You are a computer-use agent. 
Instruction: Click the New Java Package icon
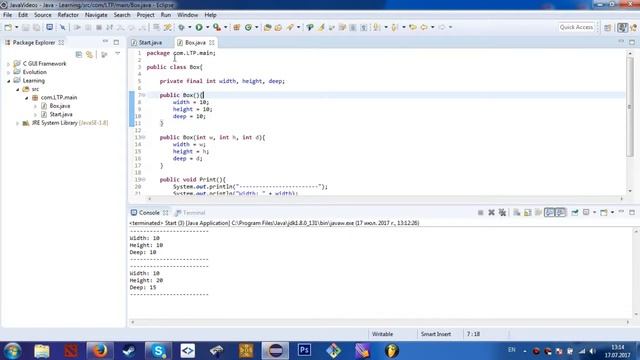236,27
